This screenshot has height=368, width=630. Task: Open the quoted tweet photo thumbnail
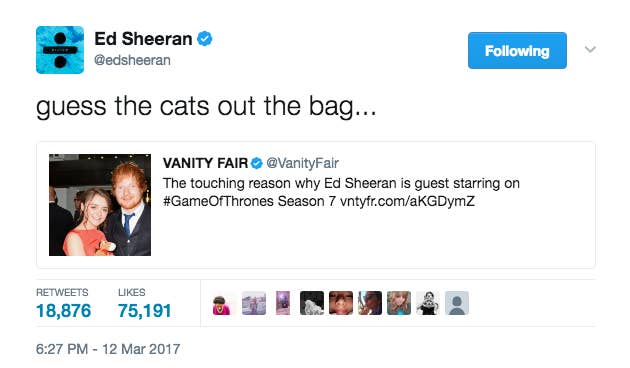click(x=100, y=205)
